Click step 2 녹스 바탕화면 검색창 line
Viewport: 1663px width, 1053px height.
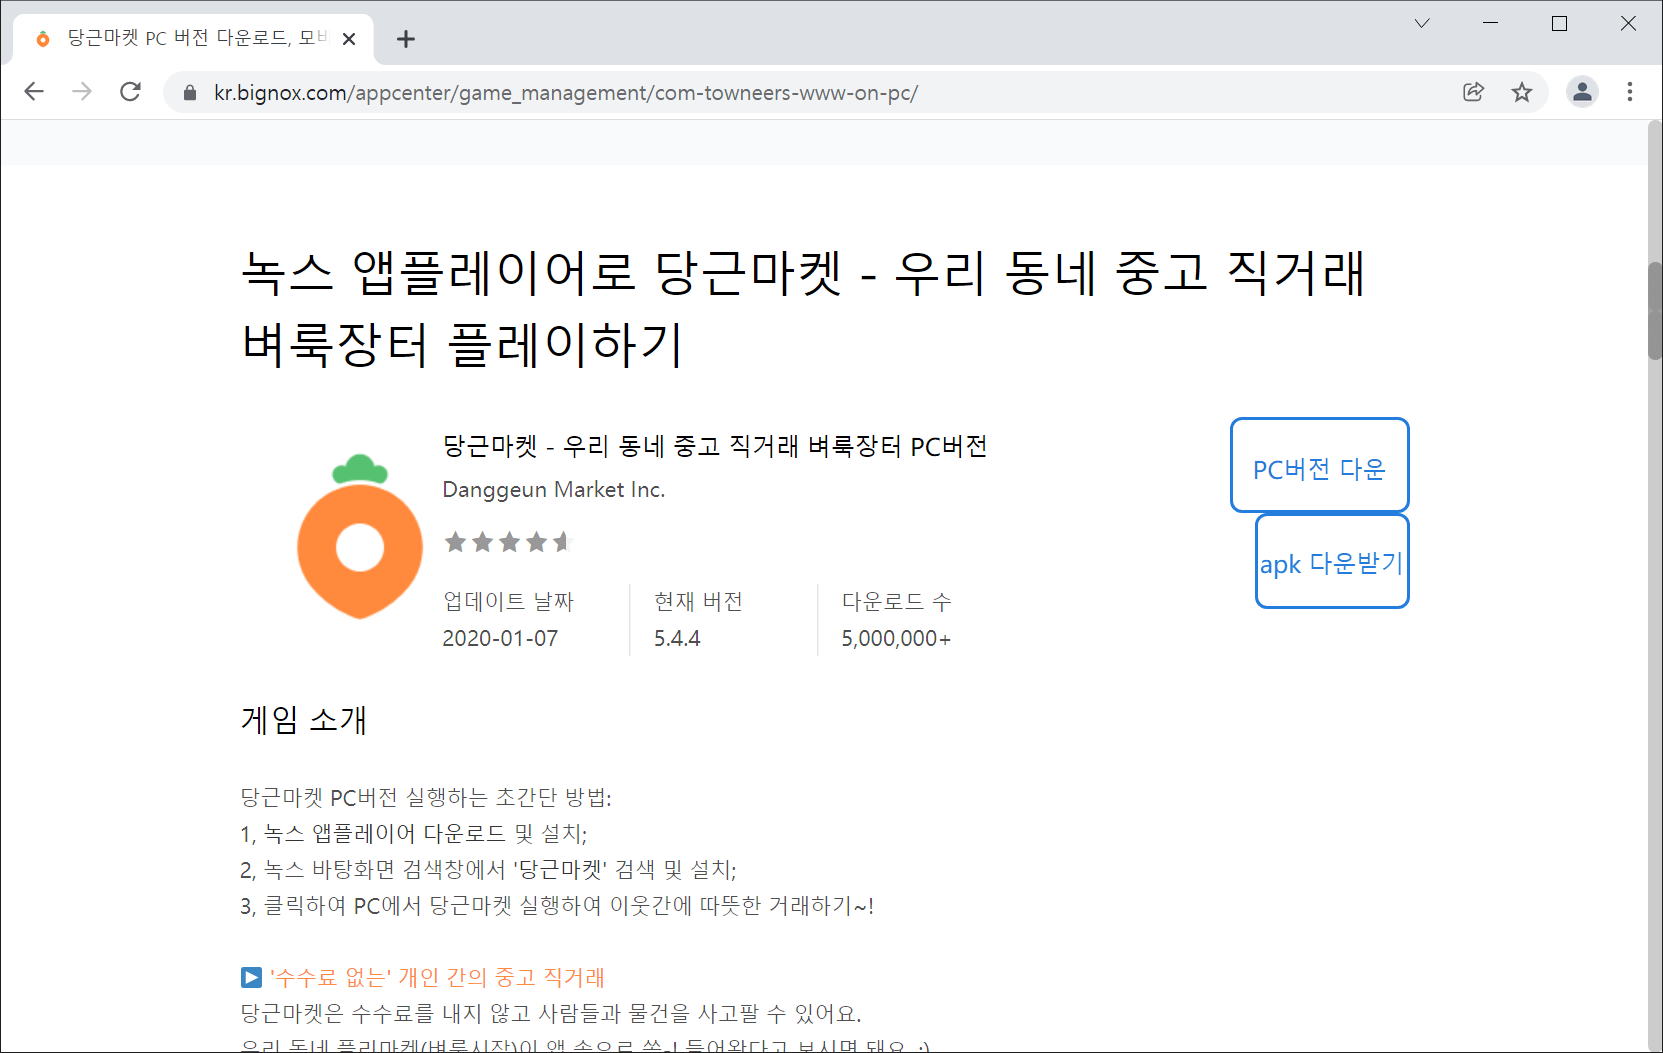pyautogui.click(x=488, y=869)
